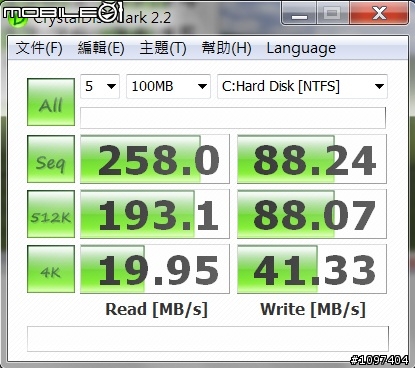Click the 4K read result 19.95
Viewport: 415px width, 368px height.
coord(155,269)
